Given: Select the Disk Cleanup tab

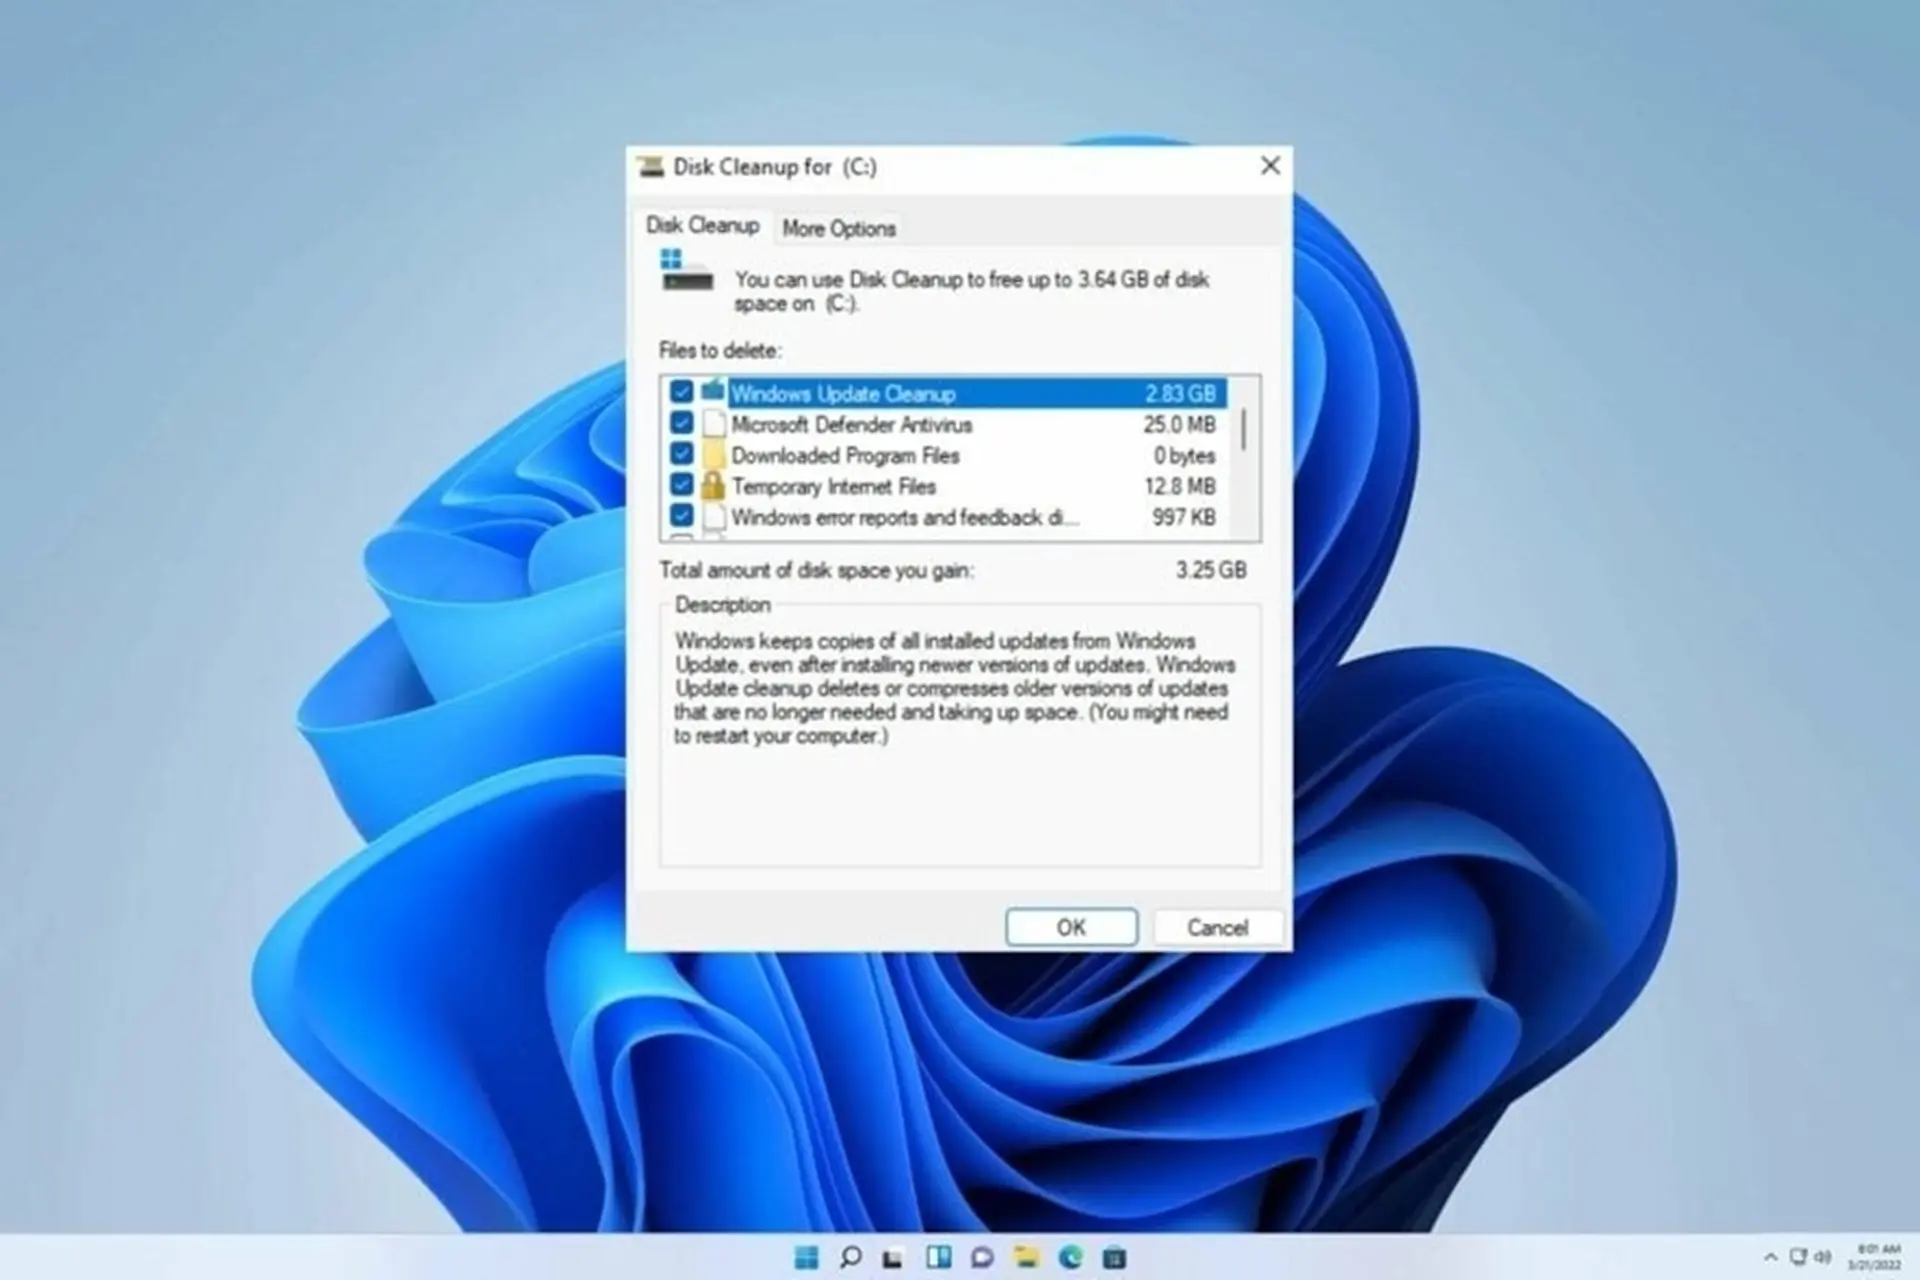Looking at the screenshot, I should coord(703,226).
